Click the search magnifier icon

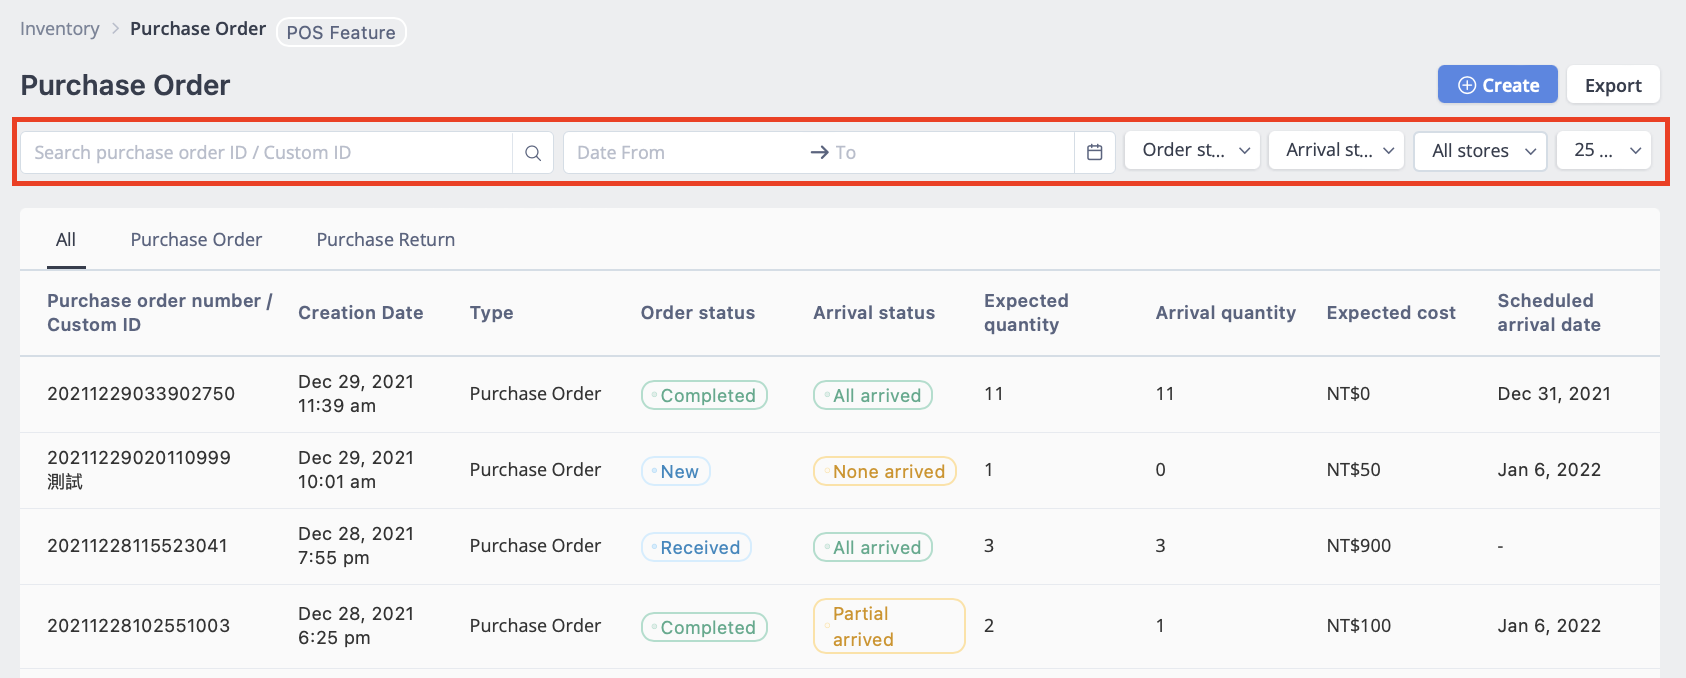tap(533, 153)
